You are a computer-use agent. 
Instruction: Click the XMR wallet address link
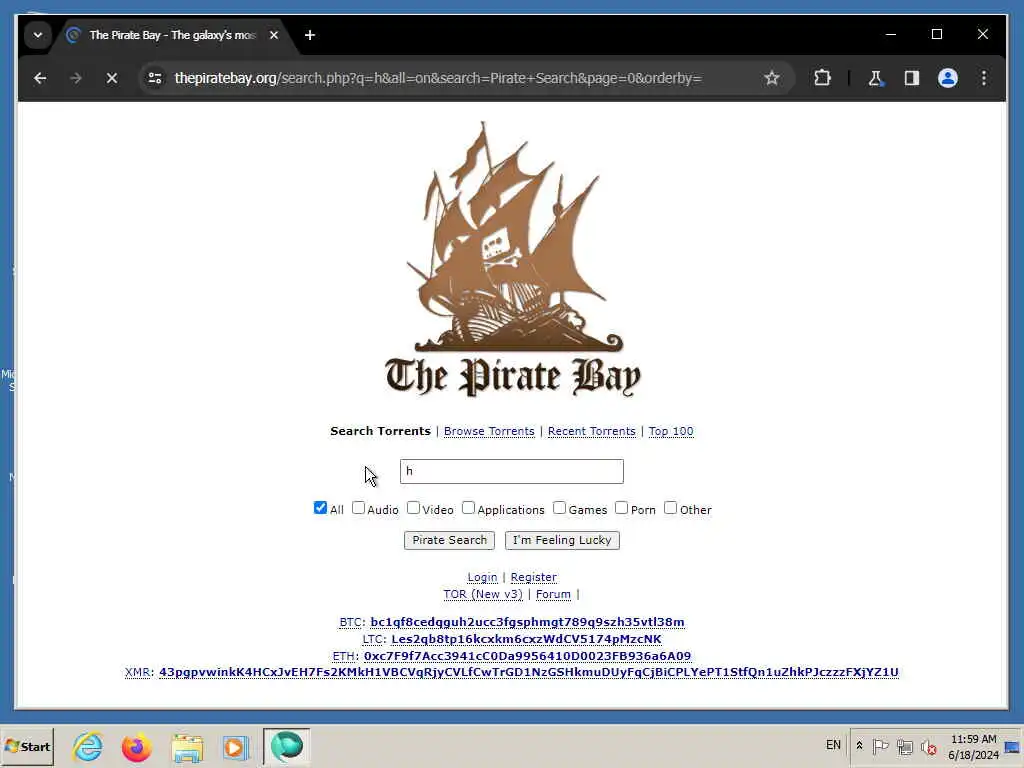pos(529,673)
